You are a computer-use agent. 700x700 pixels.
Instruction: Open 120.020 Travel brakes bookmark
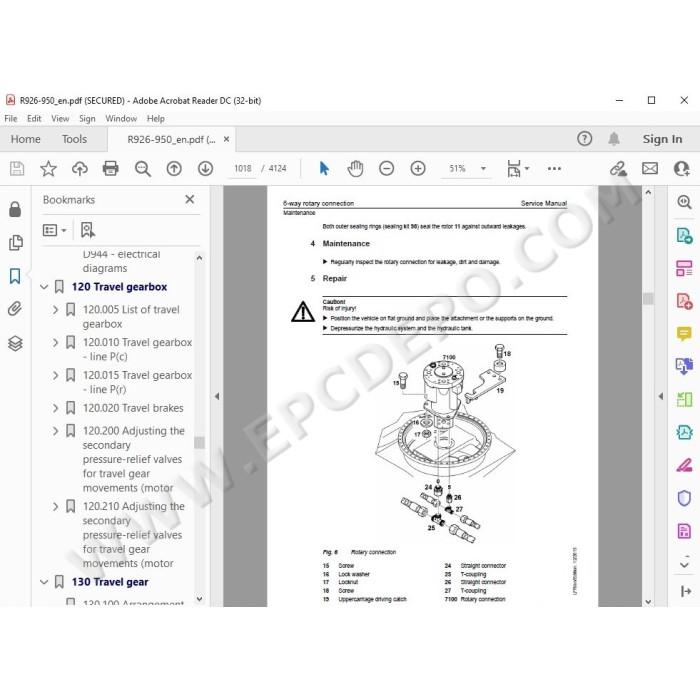[133, 408]
